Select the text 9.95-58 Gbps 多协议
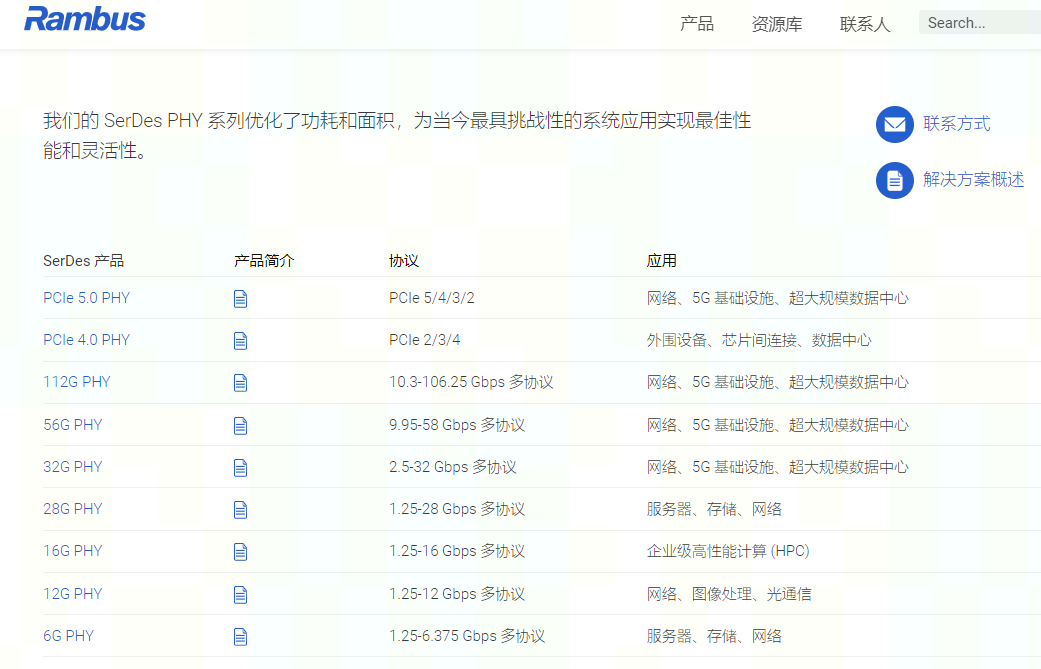The image size is (1041, 669). [x=457, y=425]
